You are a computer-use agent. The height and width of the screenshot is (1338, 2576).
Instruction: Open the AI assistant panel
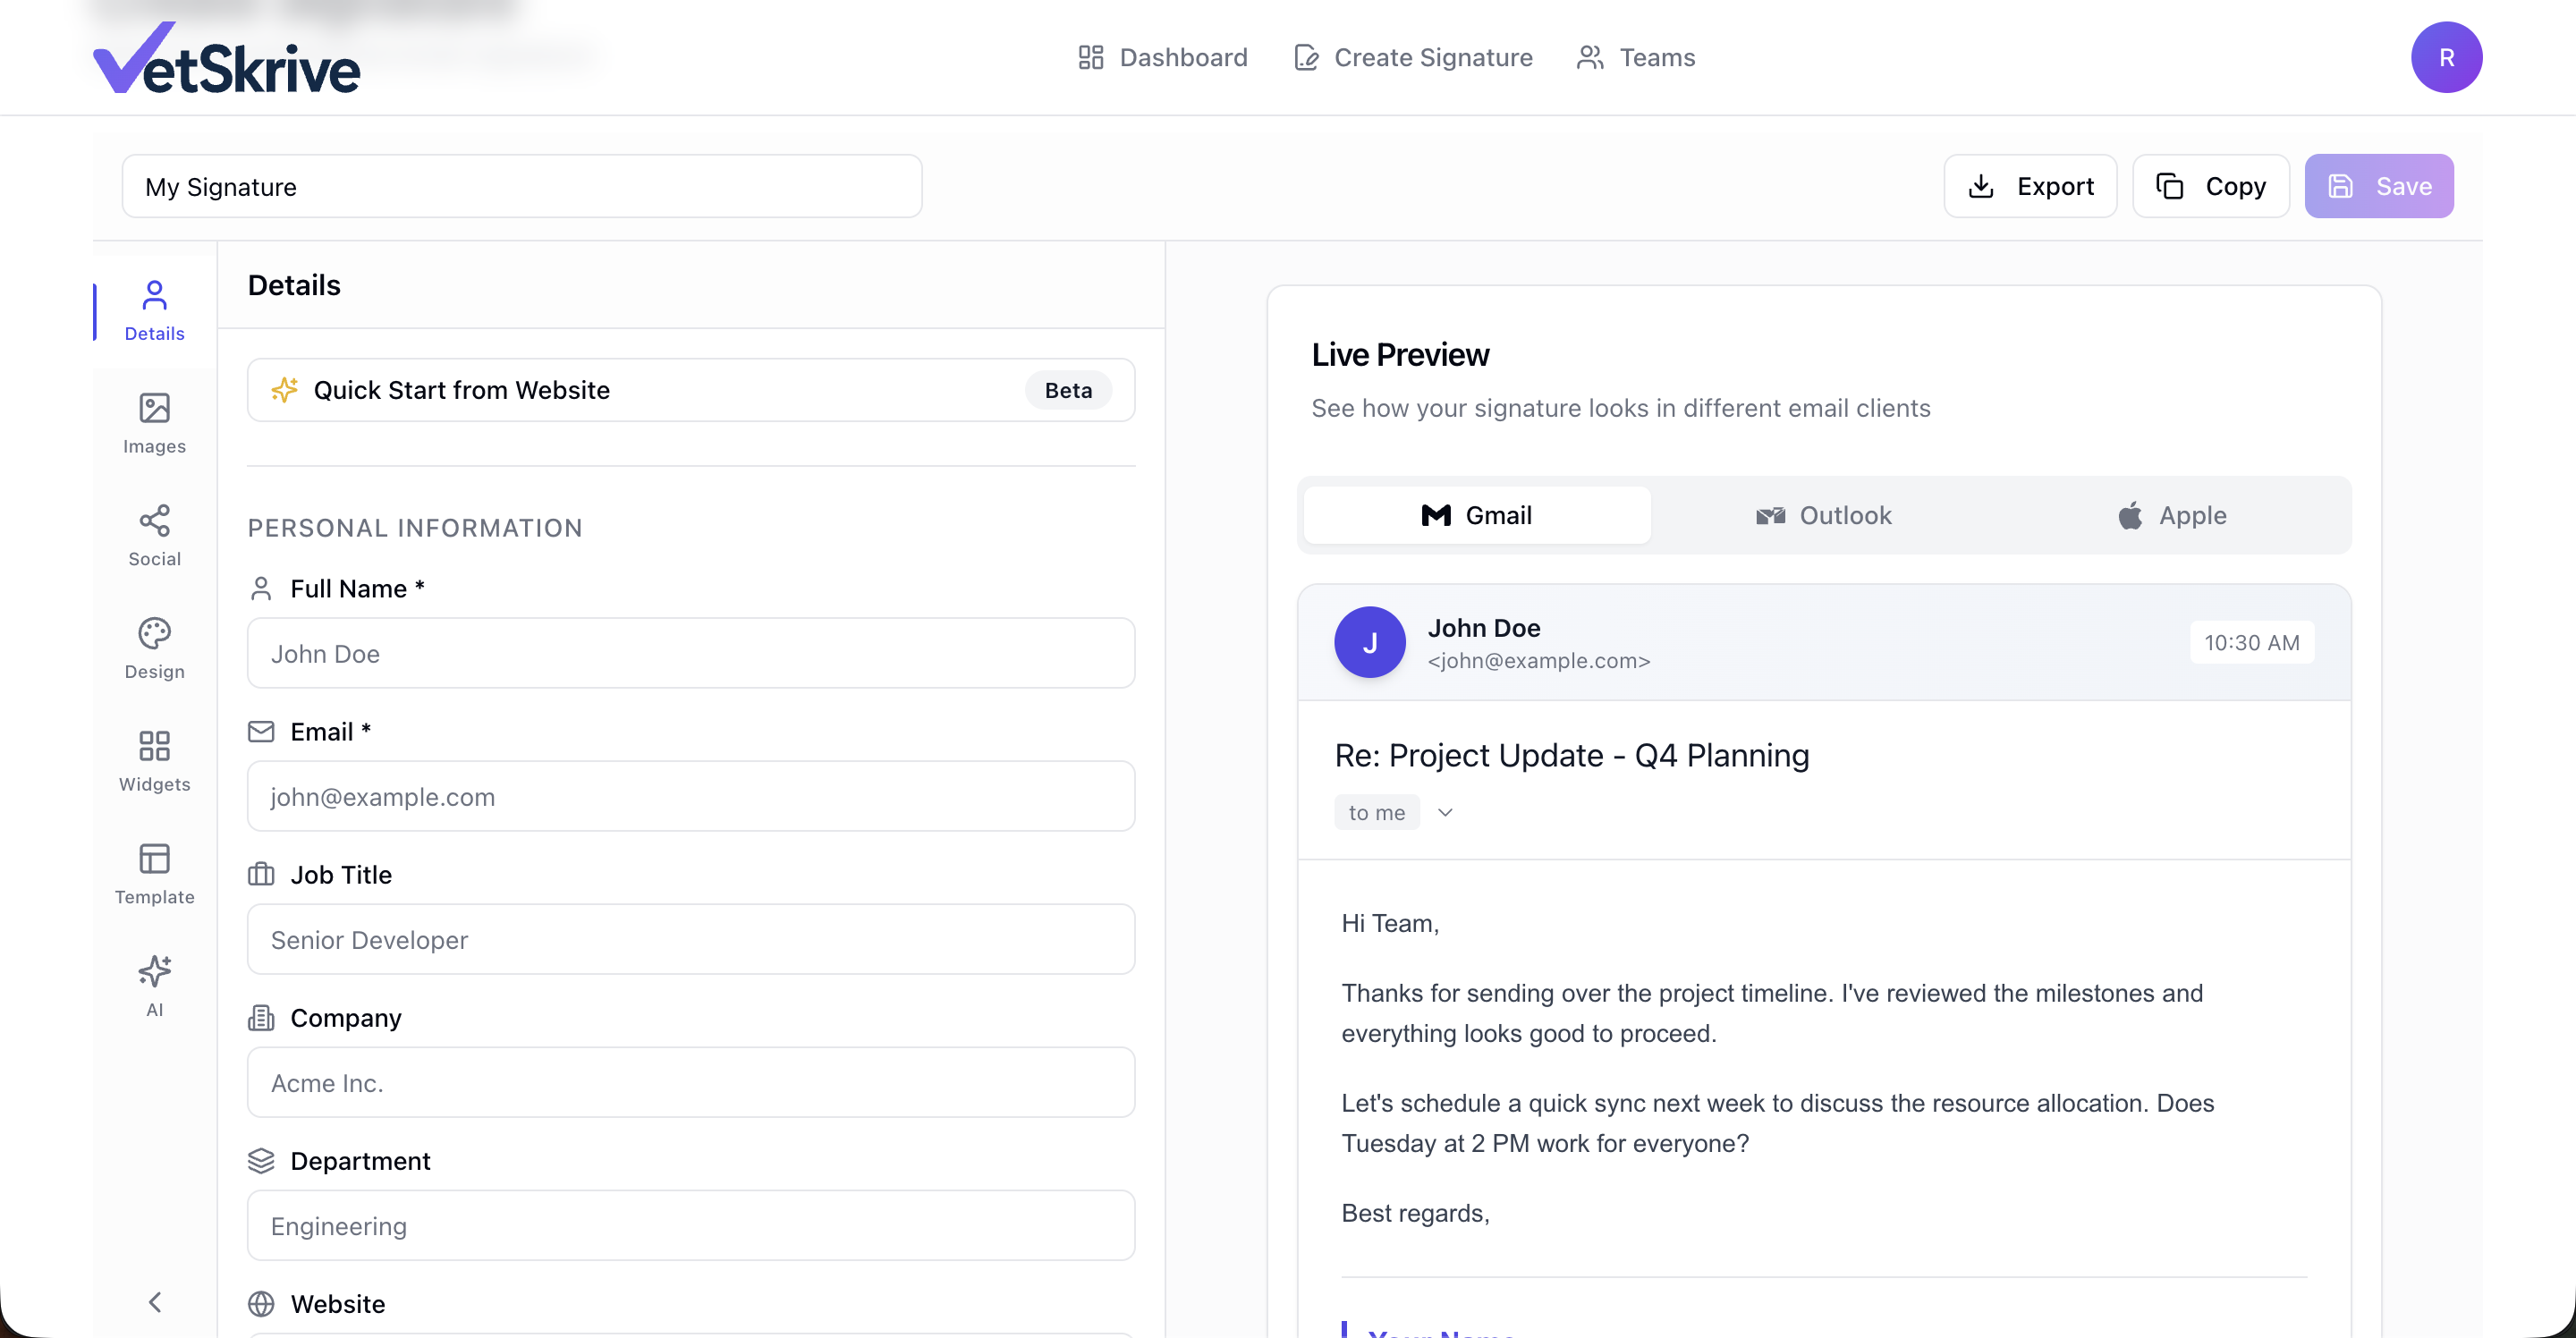click(153, 985)
